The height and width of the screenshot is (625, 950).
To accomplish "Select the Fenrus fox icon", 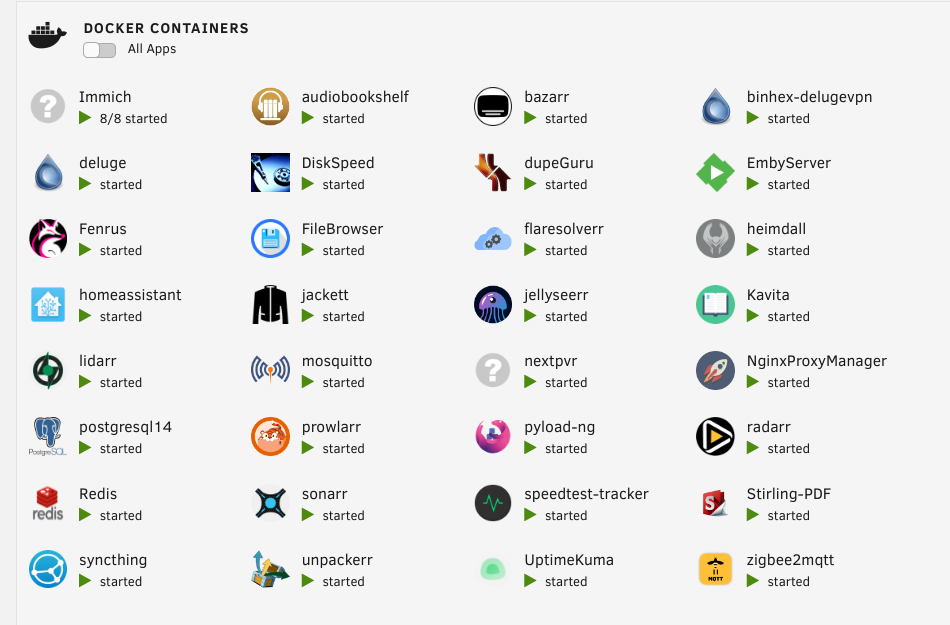I will click(48, 239).
